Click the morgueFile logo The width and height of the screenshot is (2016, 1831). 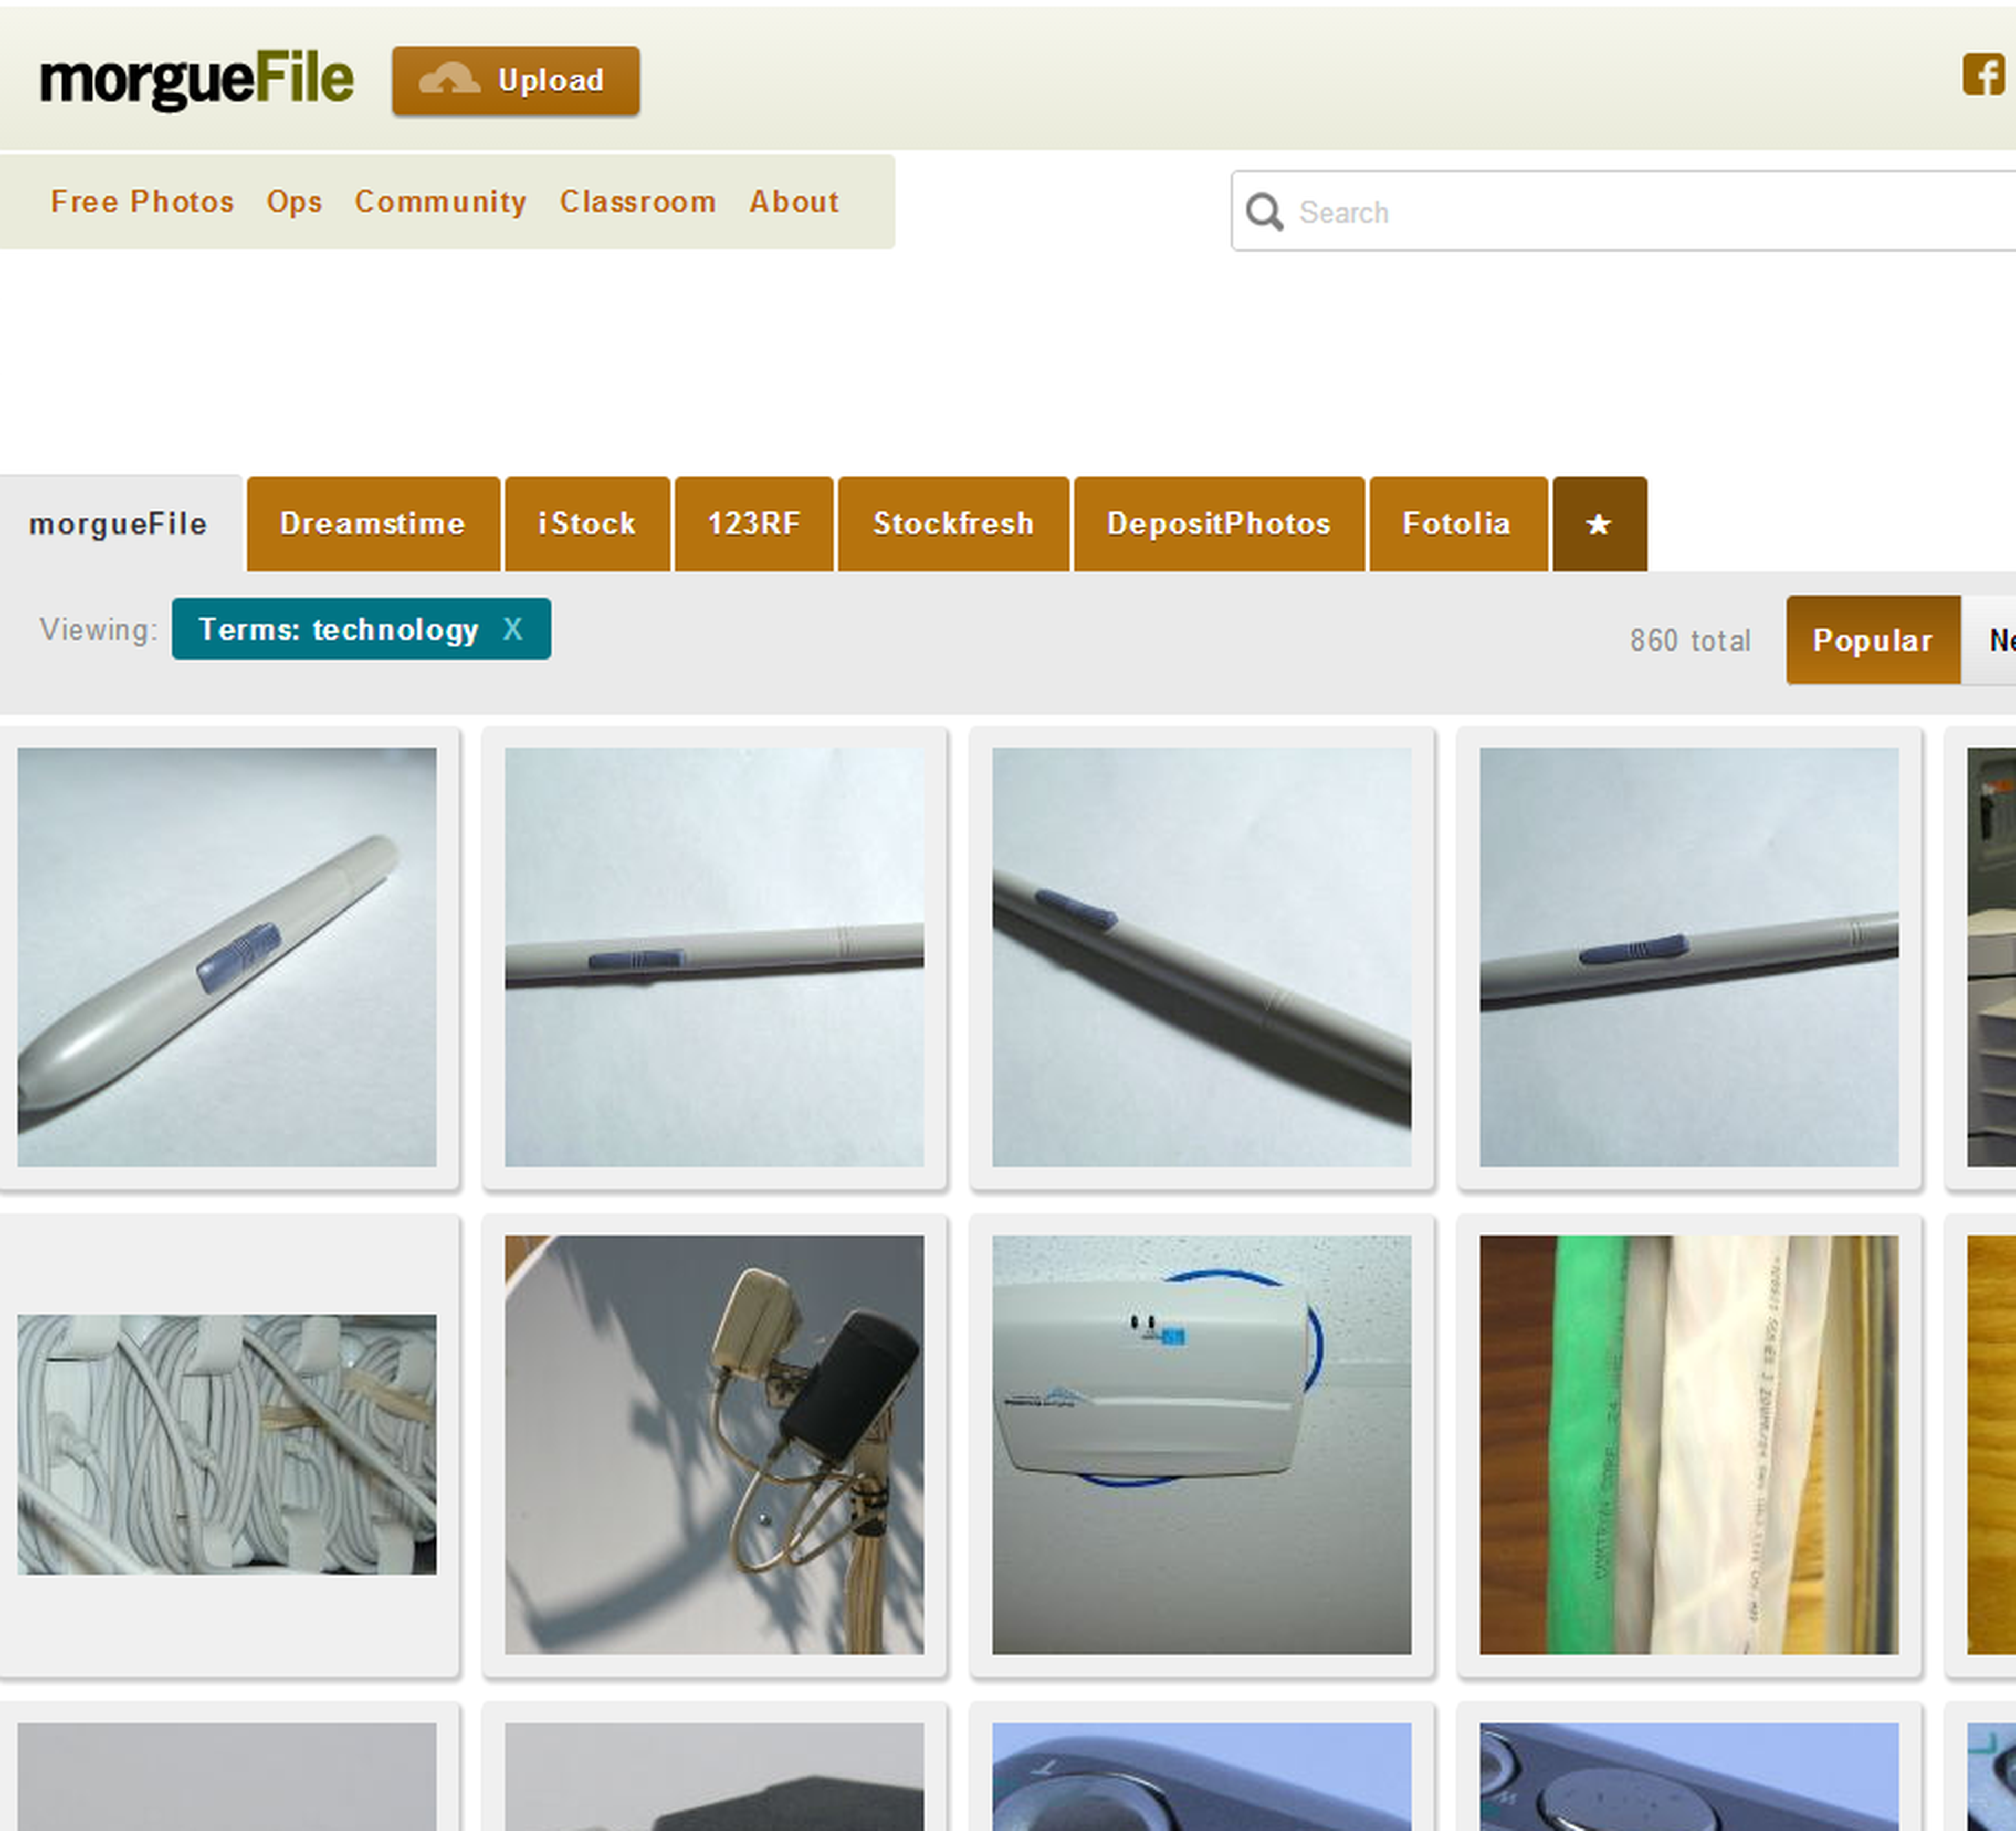click(x=197, y=80)
